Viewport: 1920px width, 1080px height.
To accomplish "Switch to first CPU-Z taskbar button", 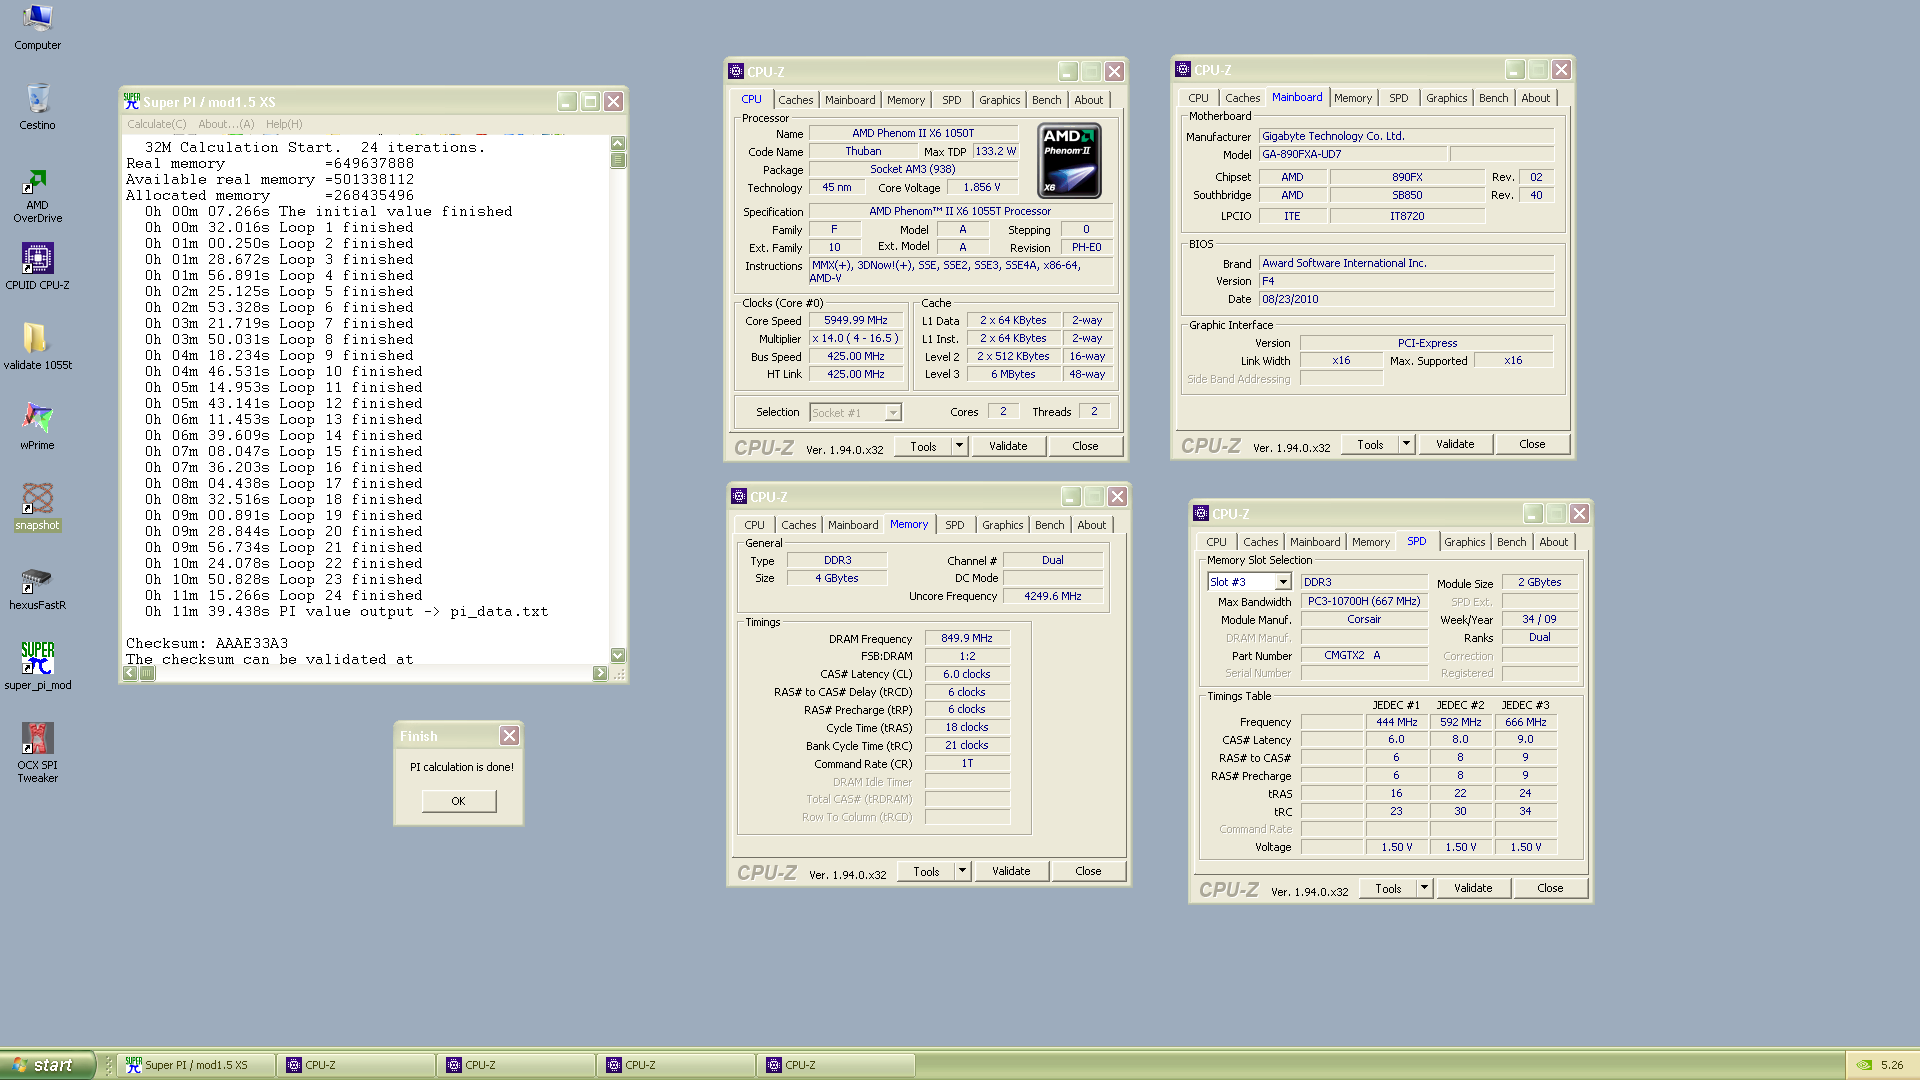I will (x=356, y=1065).
